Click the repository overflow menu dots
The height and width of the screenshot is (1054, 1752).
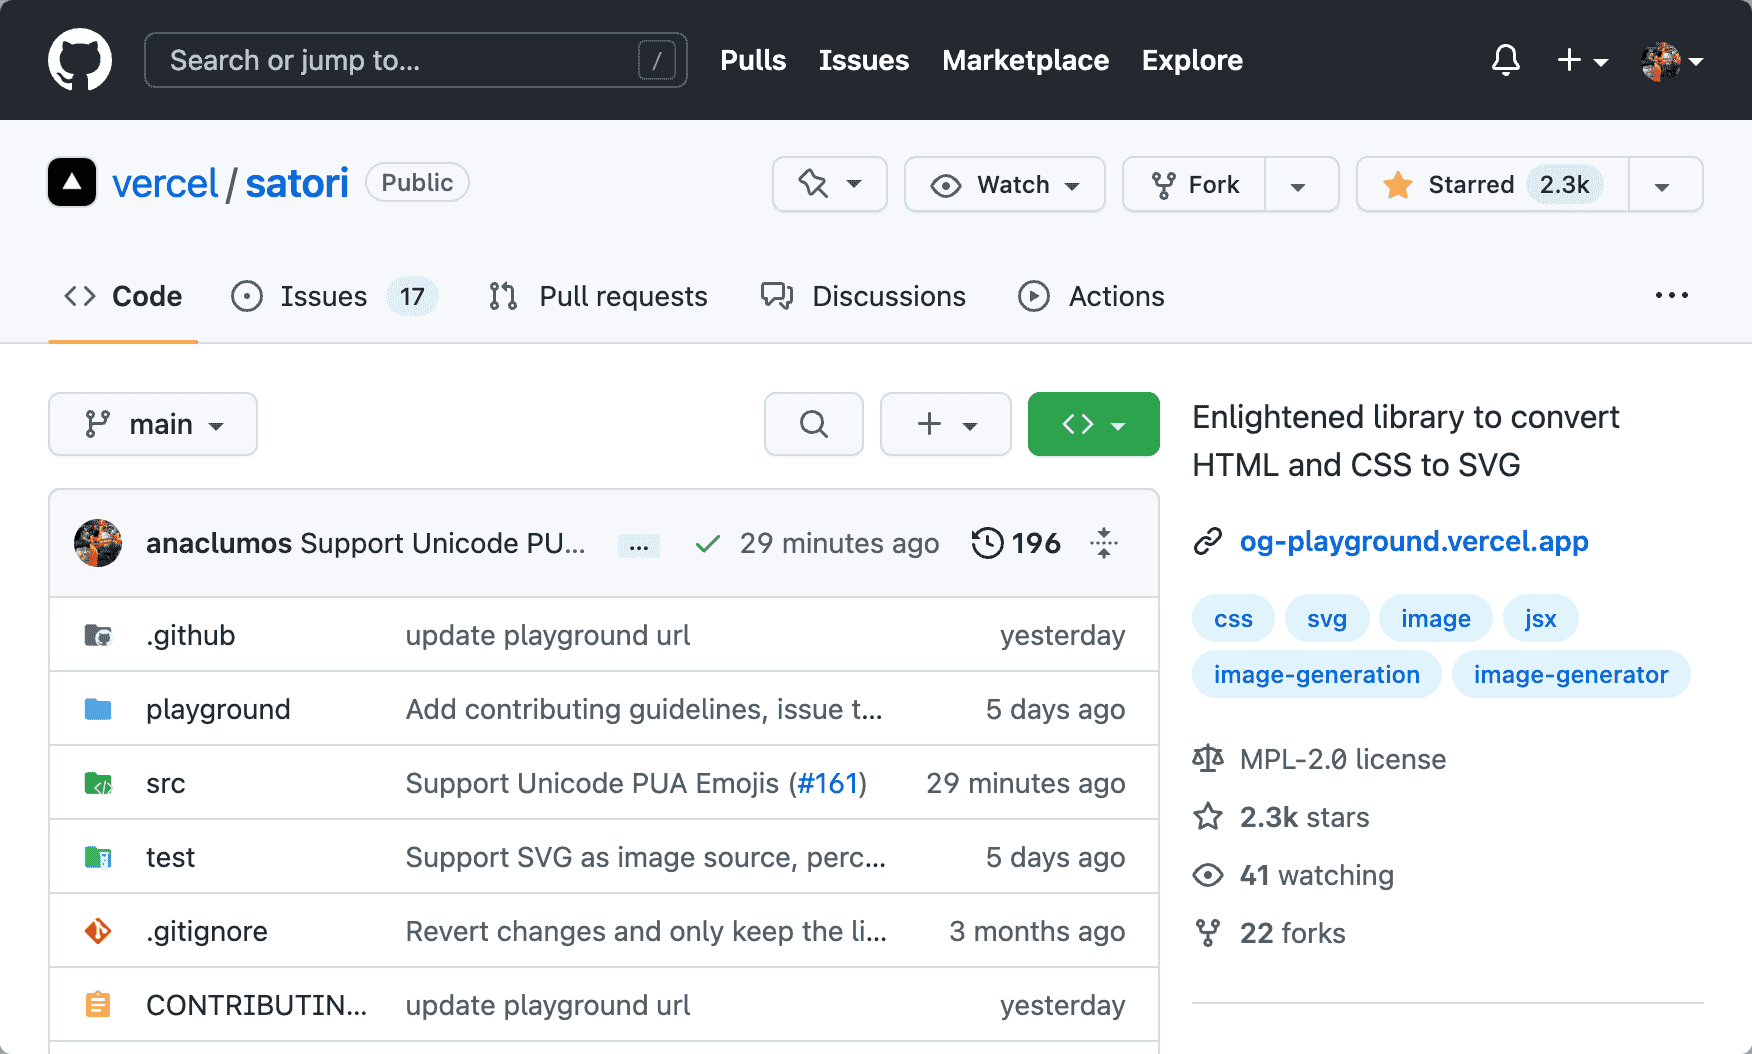pos(1671,295)
